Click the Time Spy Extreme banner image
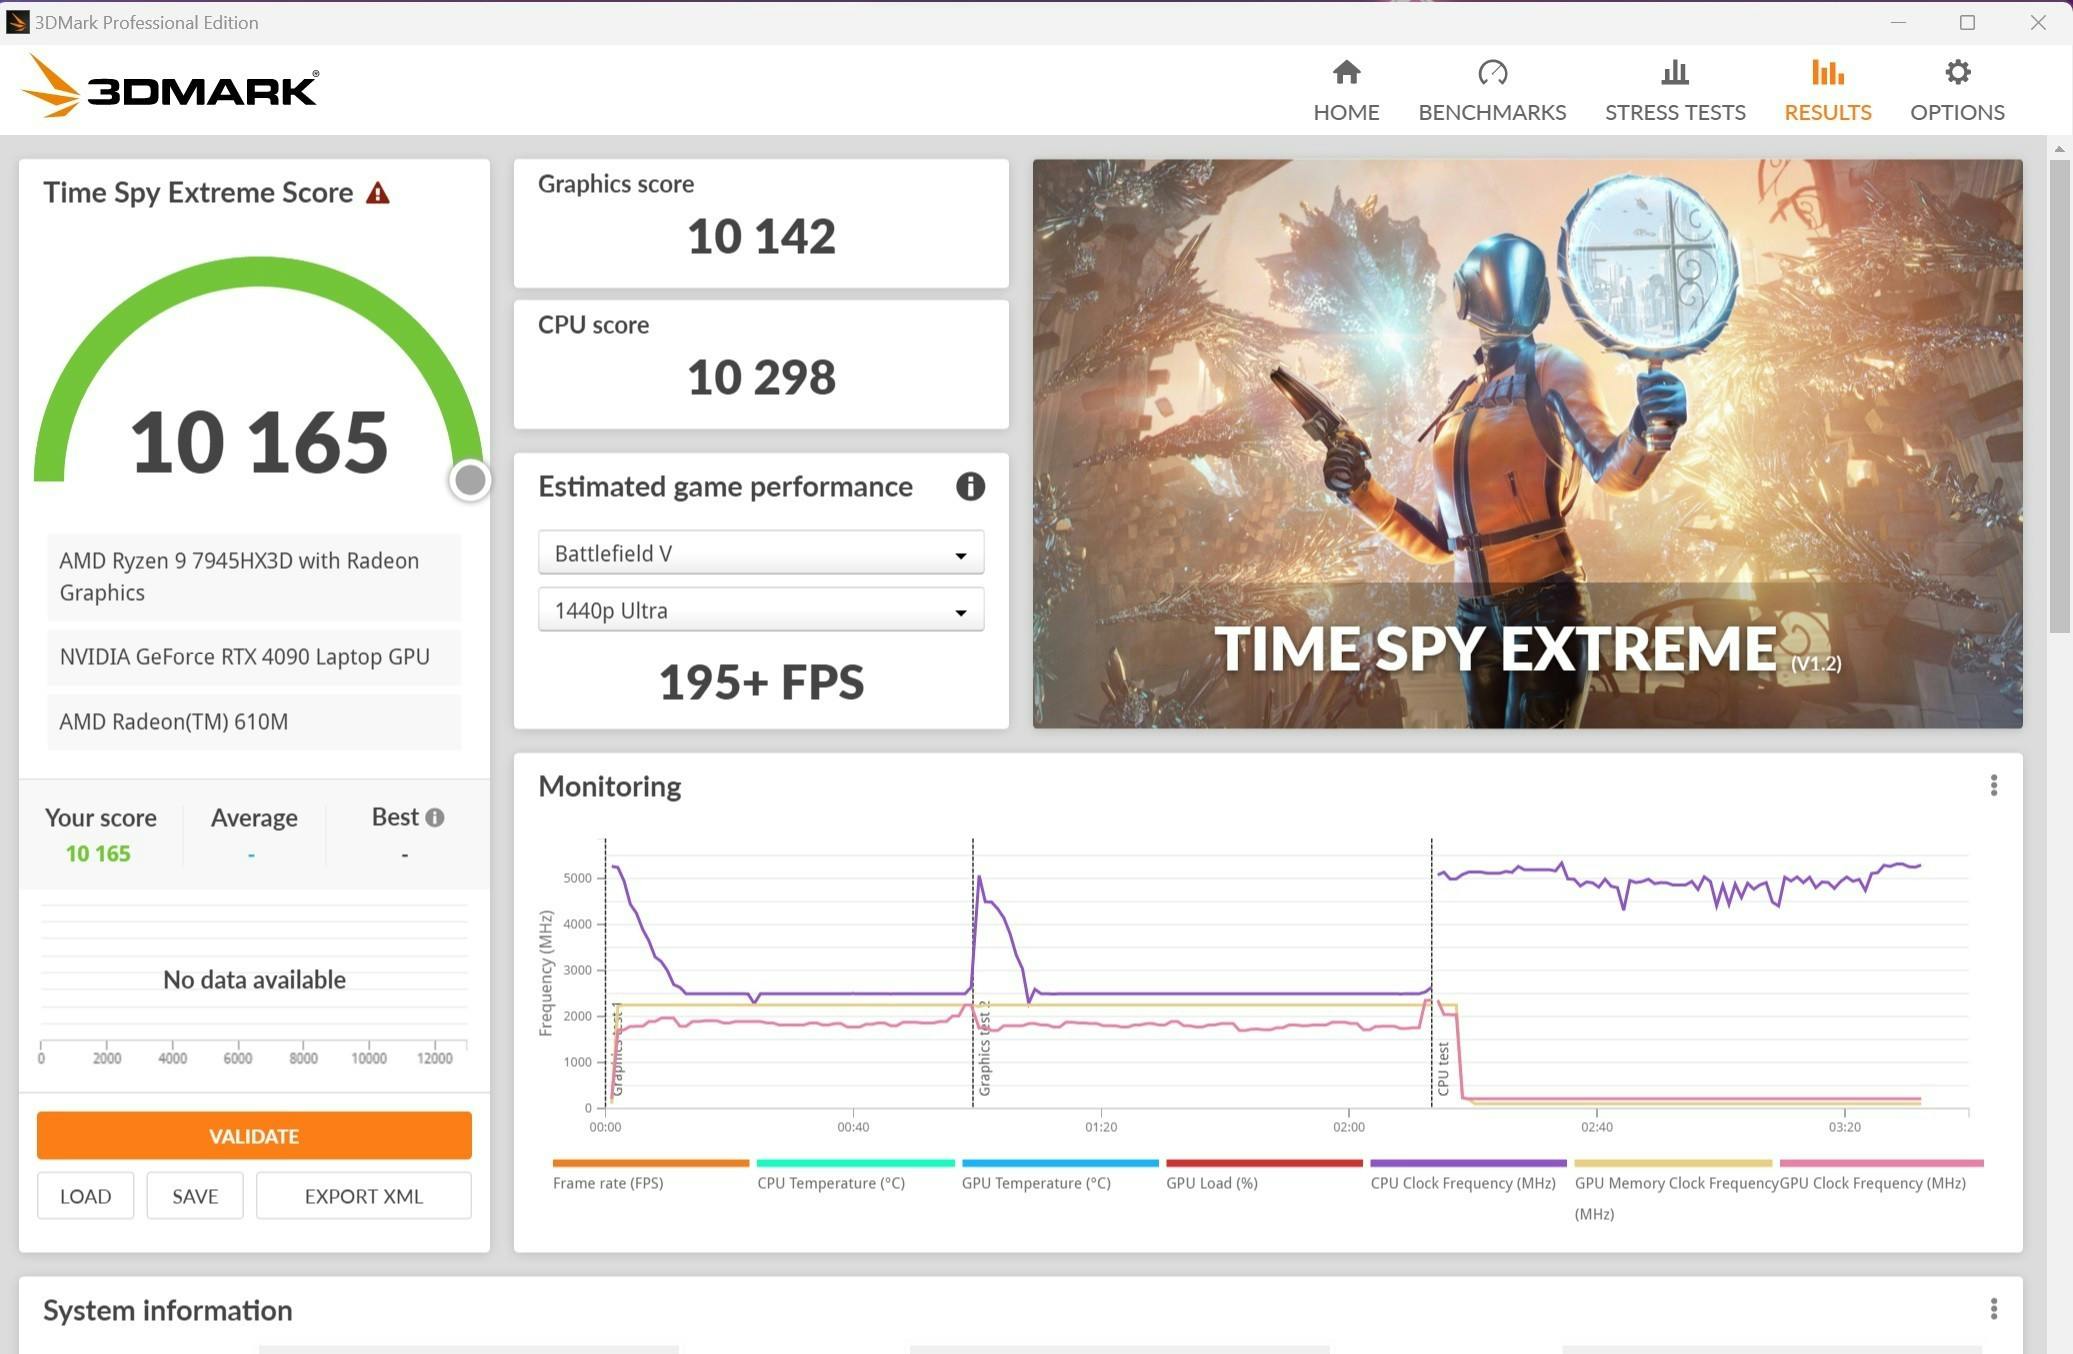This screenshot has height=1354, width=2073. [1527, 443]
